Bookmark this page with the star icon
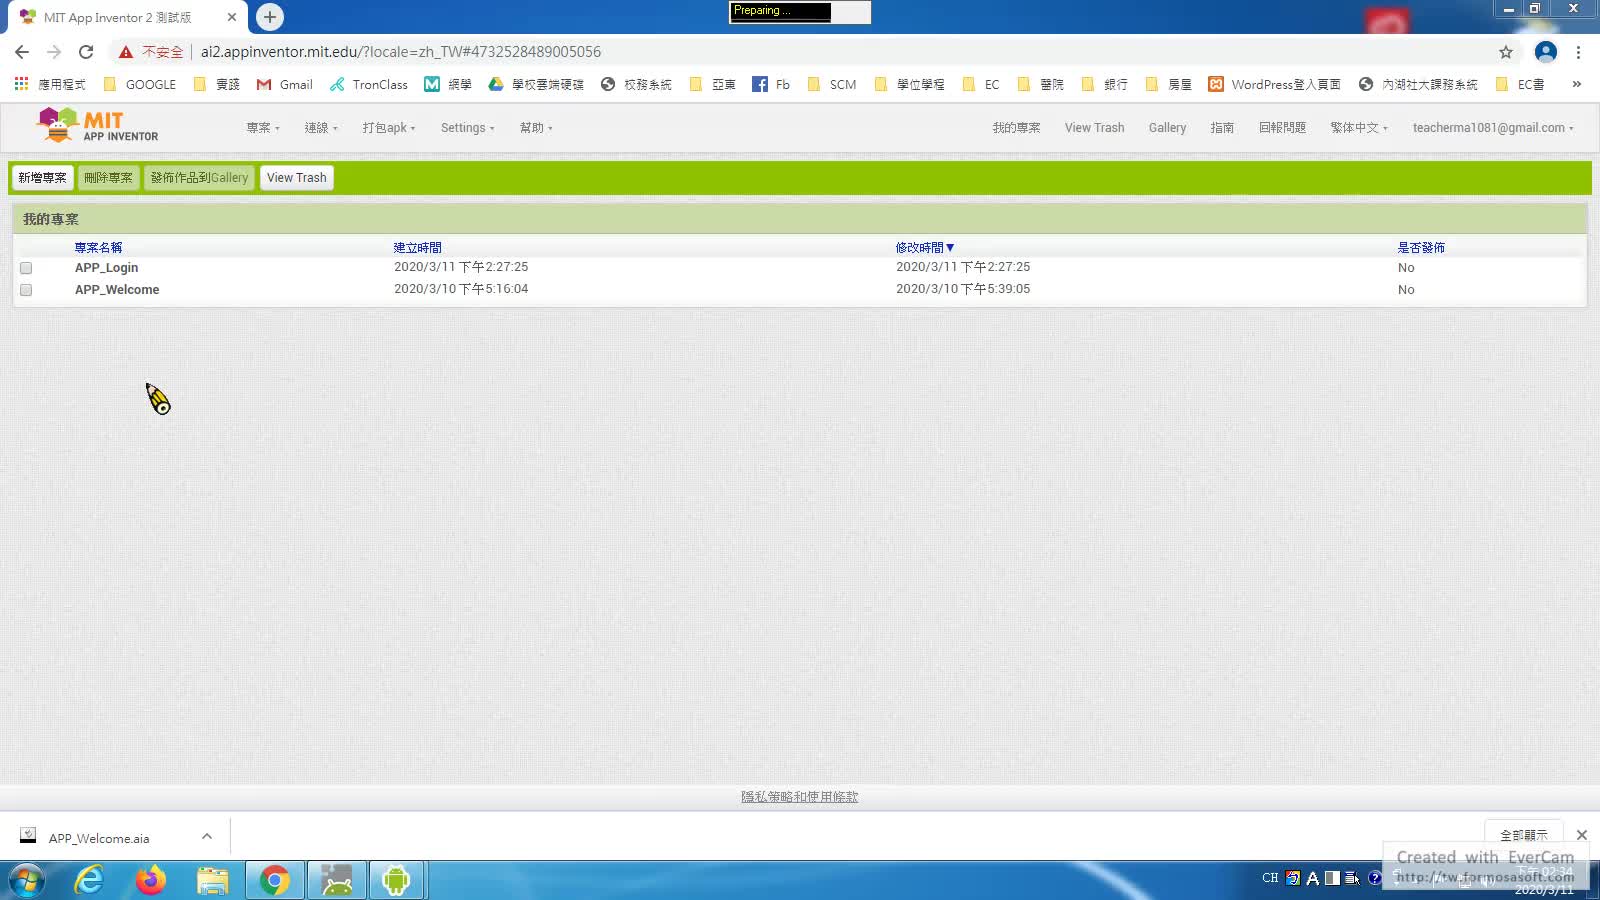The image size is (1600, 900). tap(1506, 52)
